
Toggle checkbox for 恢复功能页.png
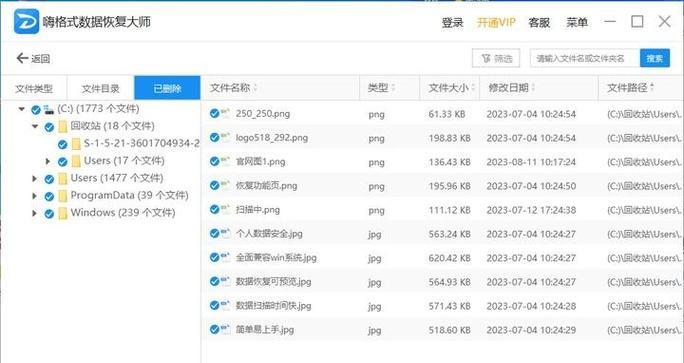click(214, 185)
